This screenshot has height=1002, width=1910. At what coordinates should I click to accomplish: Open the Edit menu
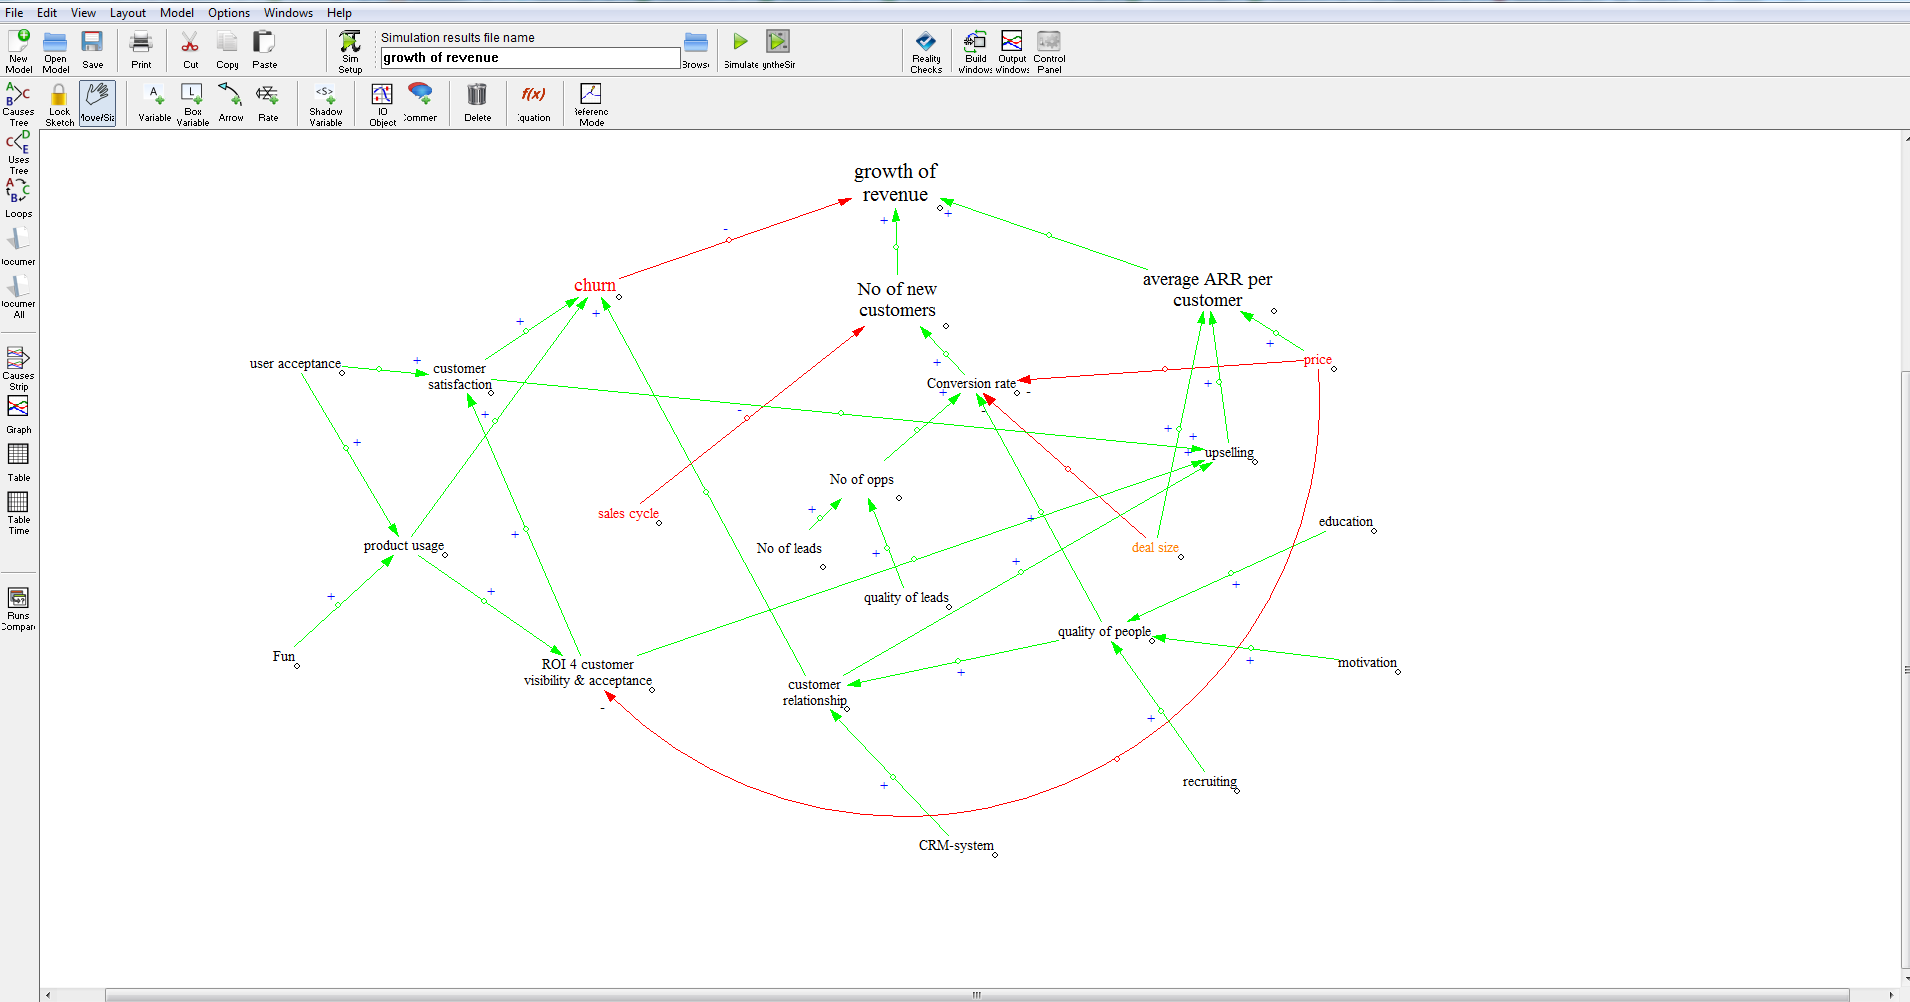point(47,13)
